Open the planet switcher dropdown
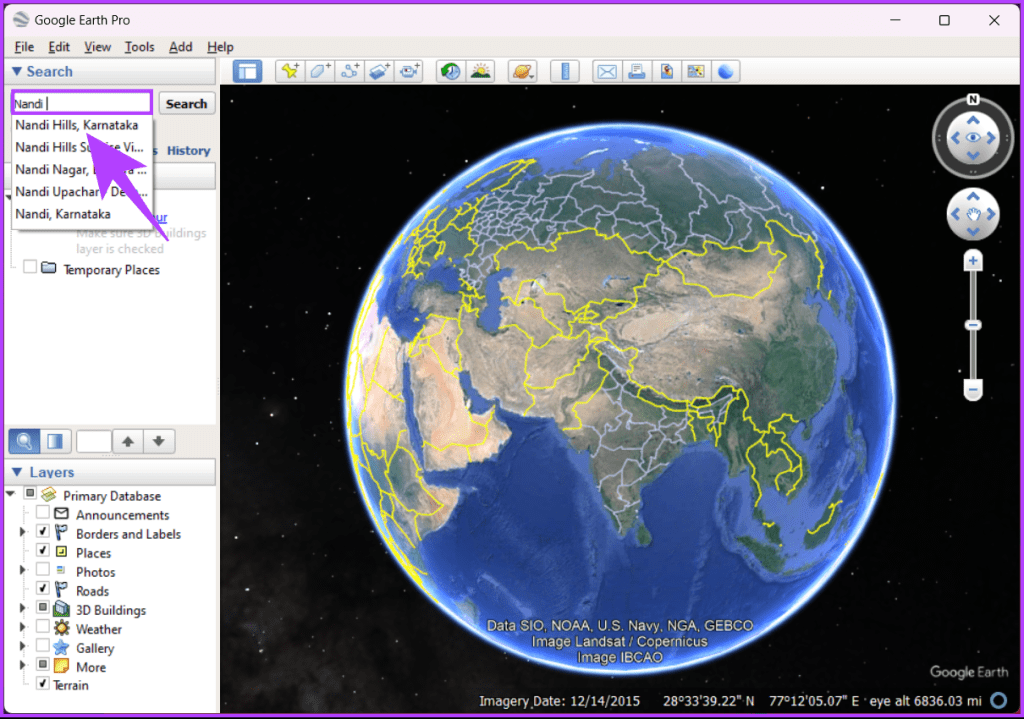This screenshot has height=719, width=1024. tap(522, 71)
